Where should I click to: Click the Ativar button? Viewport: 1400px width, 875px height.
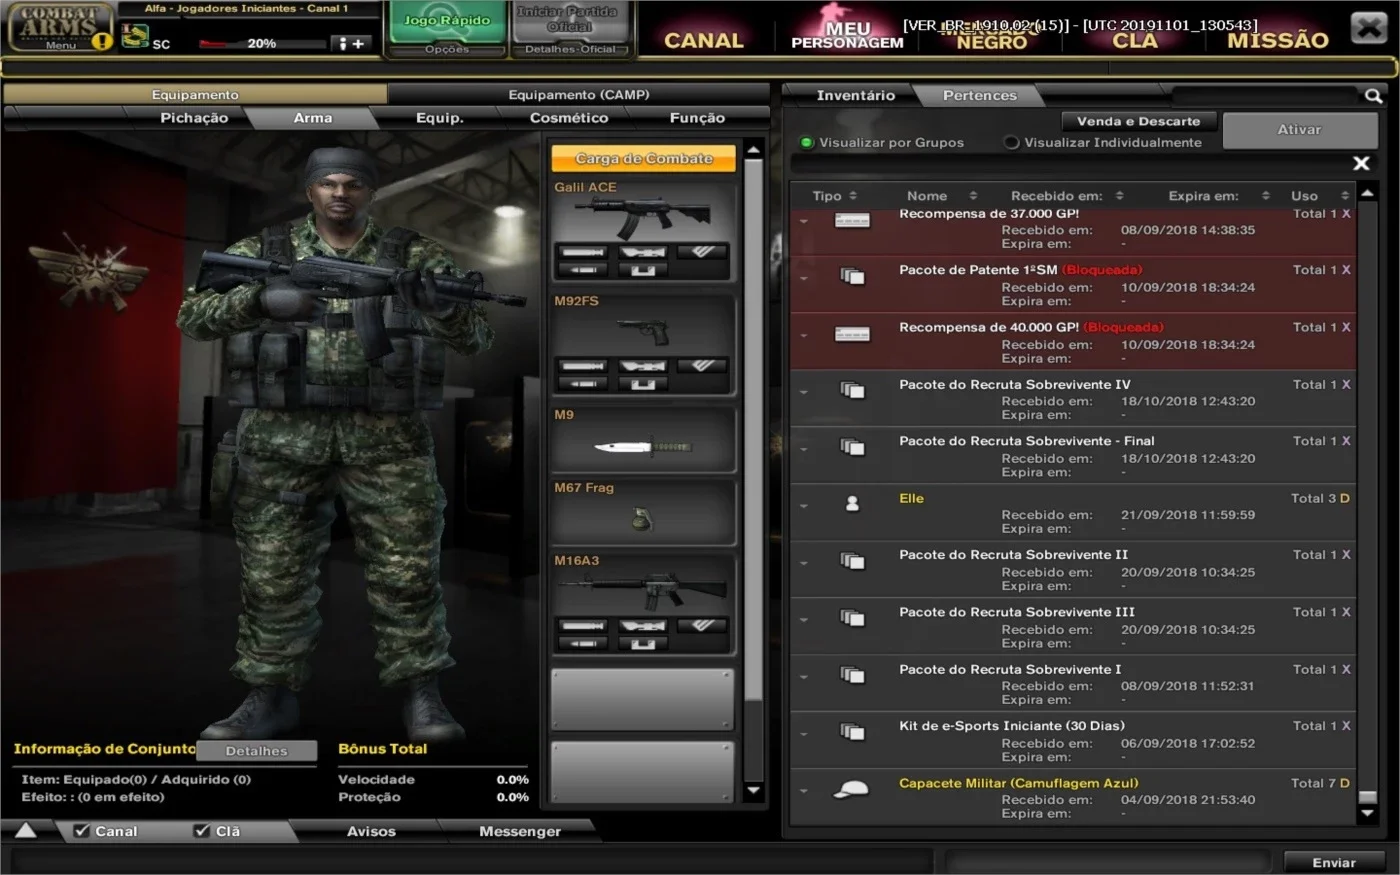tap(1299, 130)
